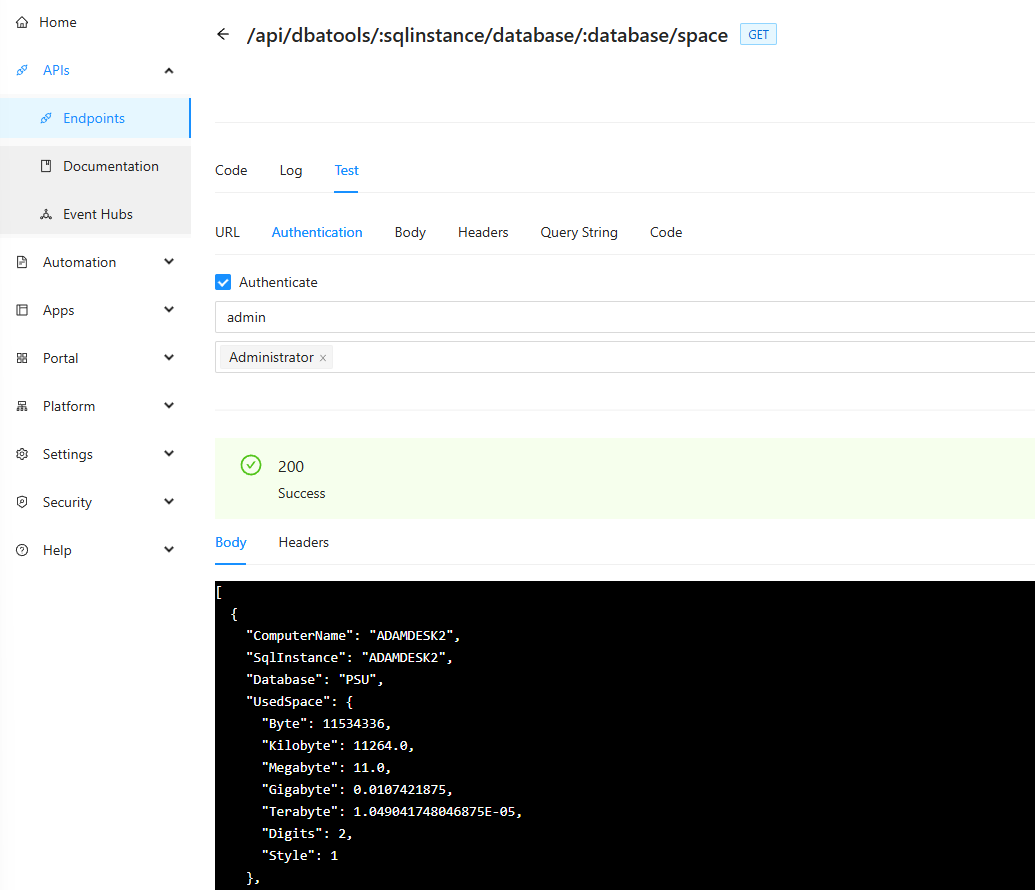Select the Authentication sub-tab

pyautogui.click(x=317, y=232)
